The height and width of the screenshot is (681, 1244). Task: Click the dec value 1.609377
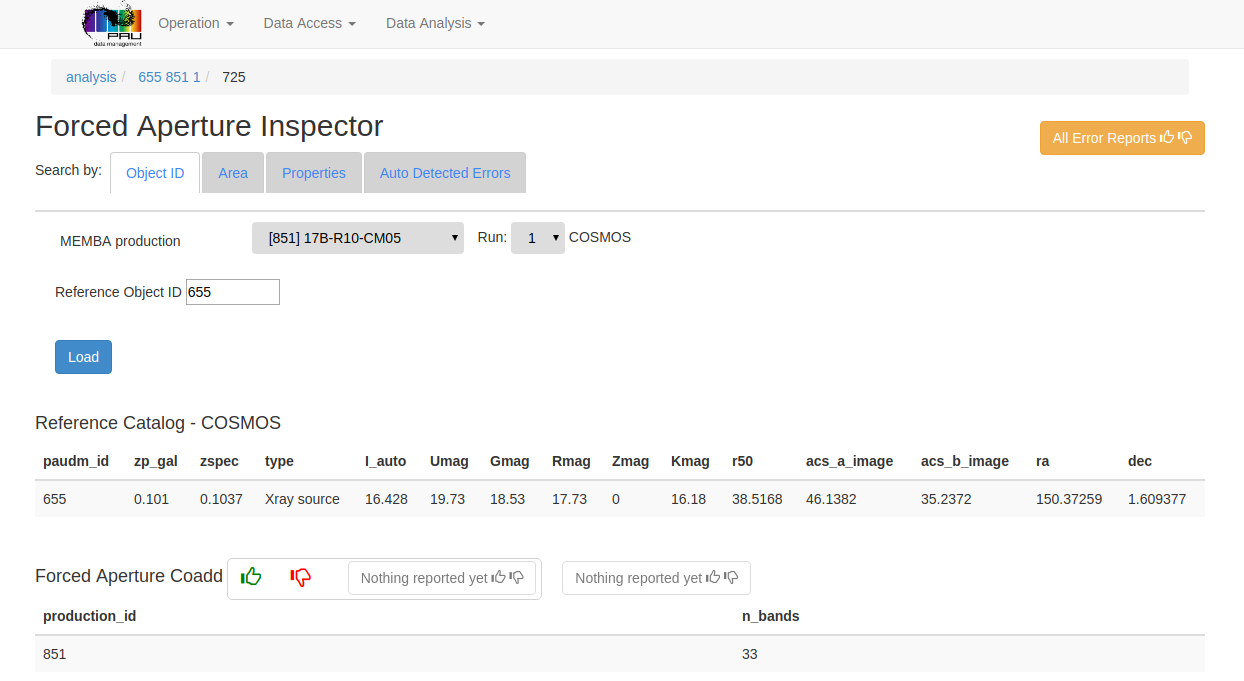1157,498
